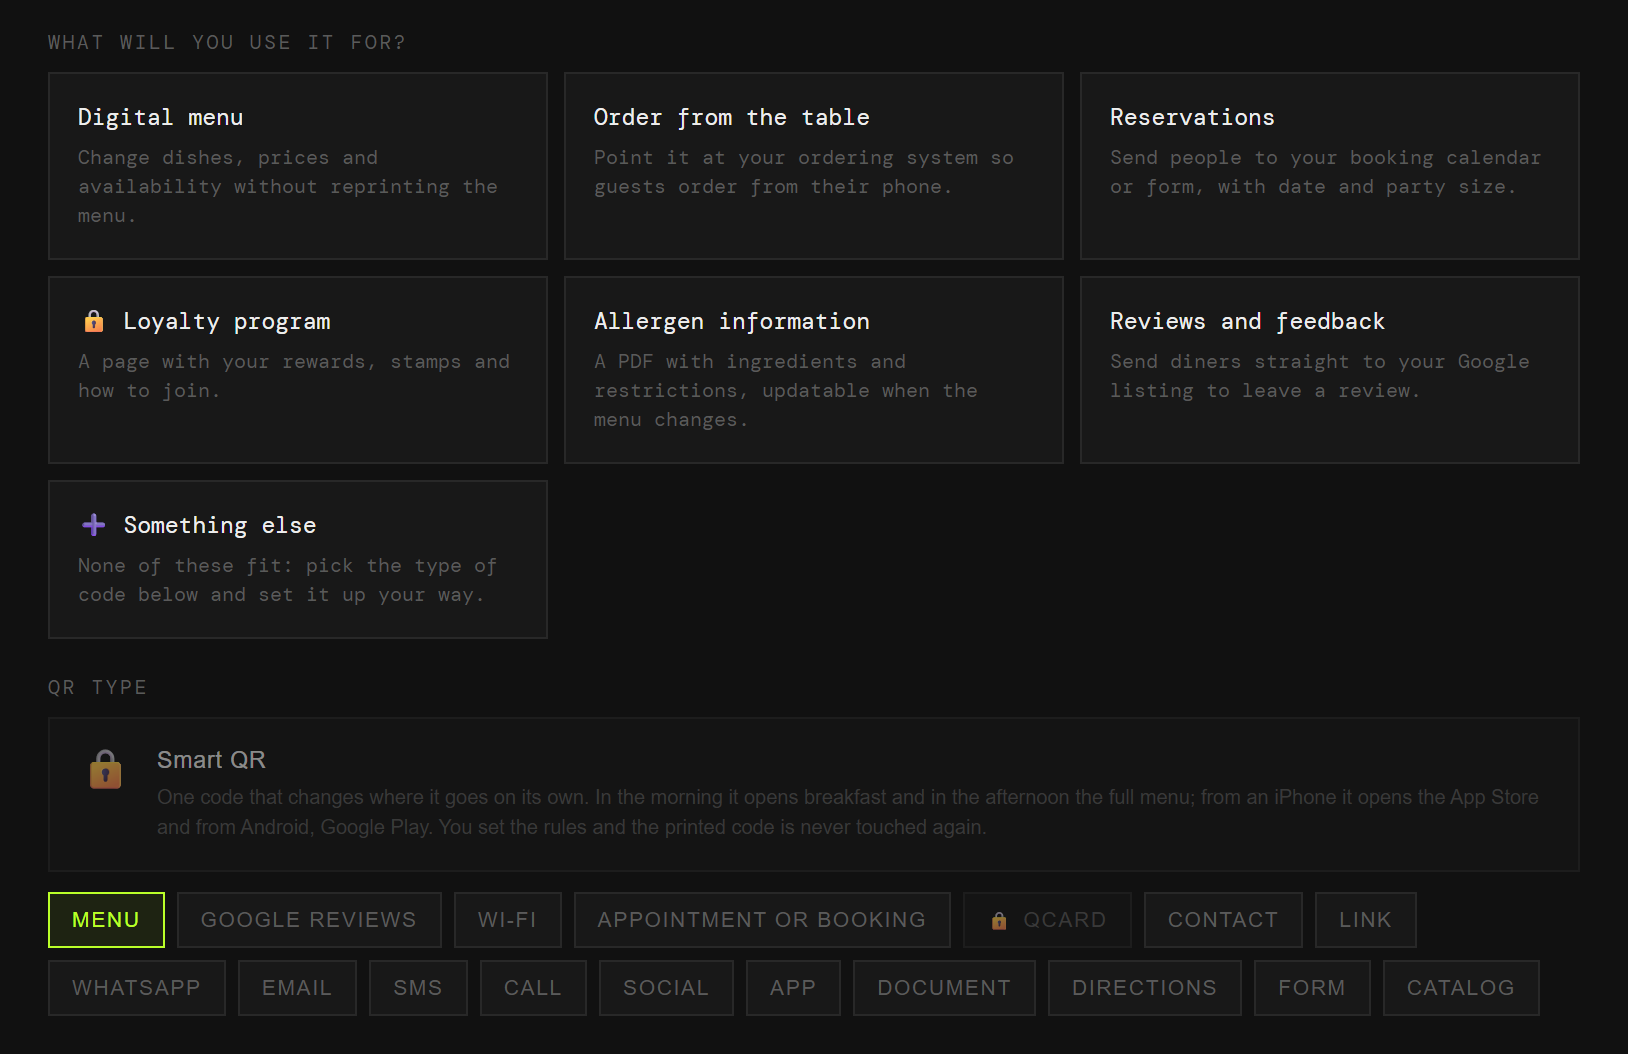This screenshot has width=1628, height=1054.
Task: Choose the WI-FI QR type
Action: click(508, 920)
